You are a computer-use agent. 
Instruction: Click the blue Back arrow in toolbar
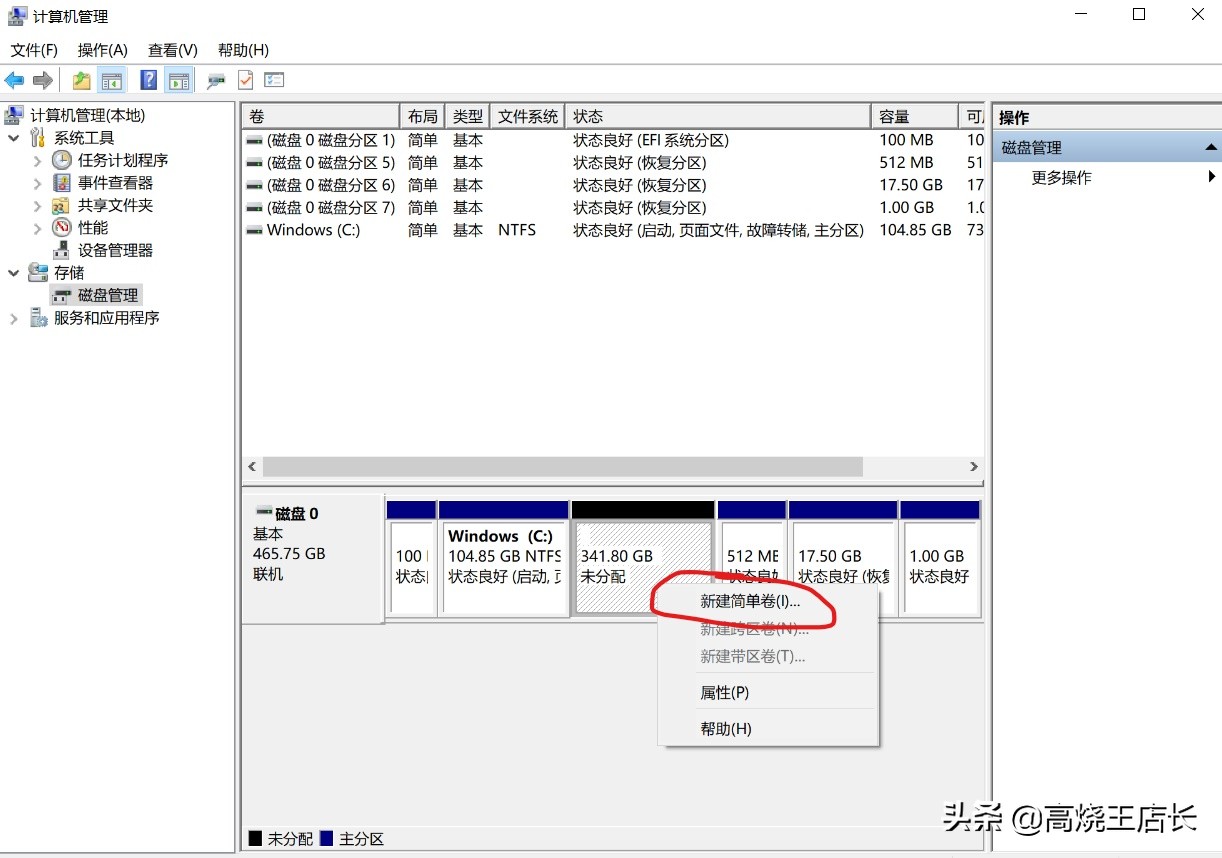coord(14,81)
